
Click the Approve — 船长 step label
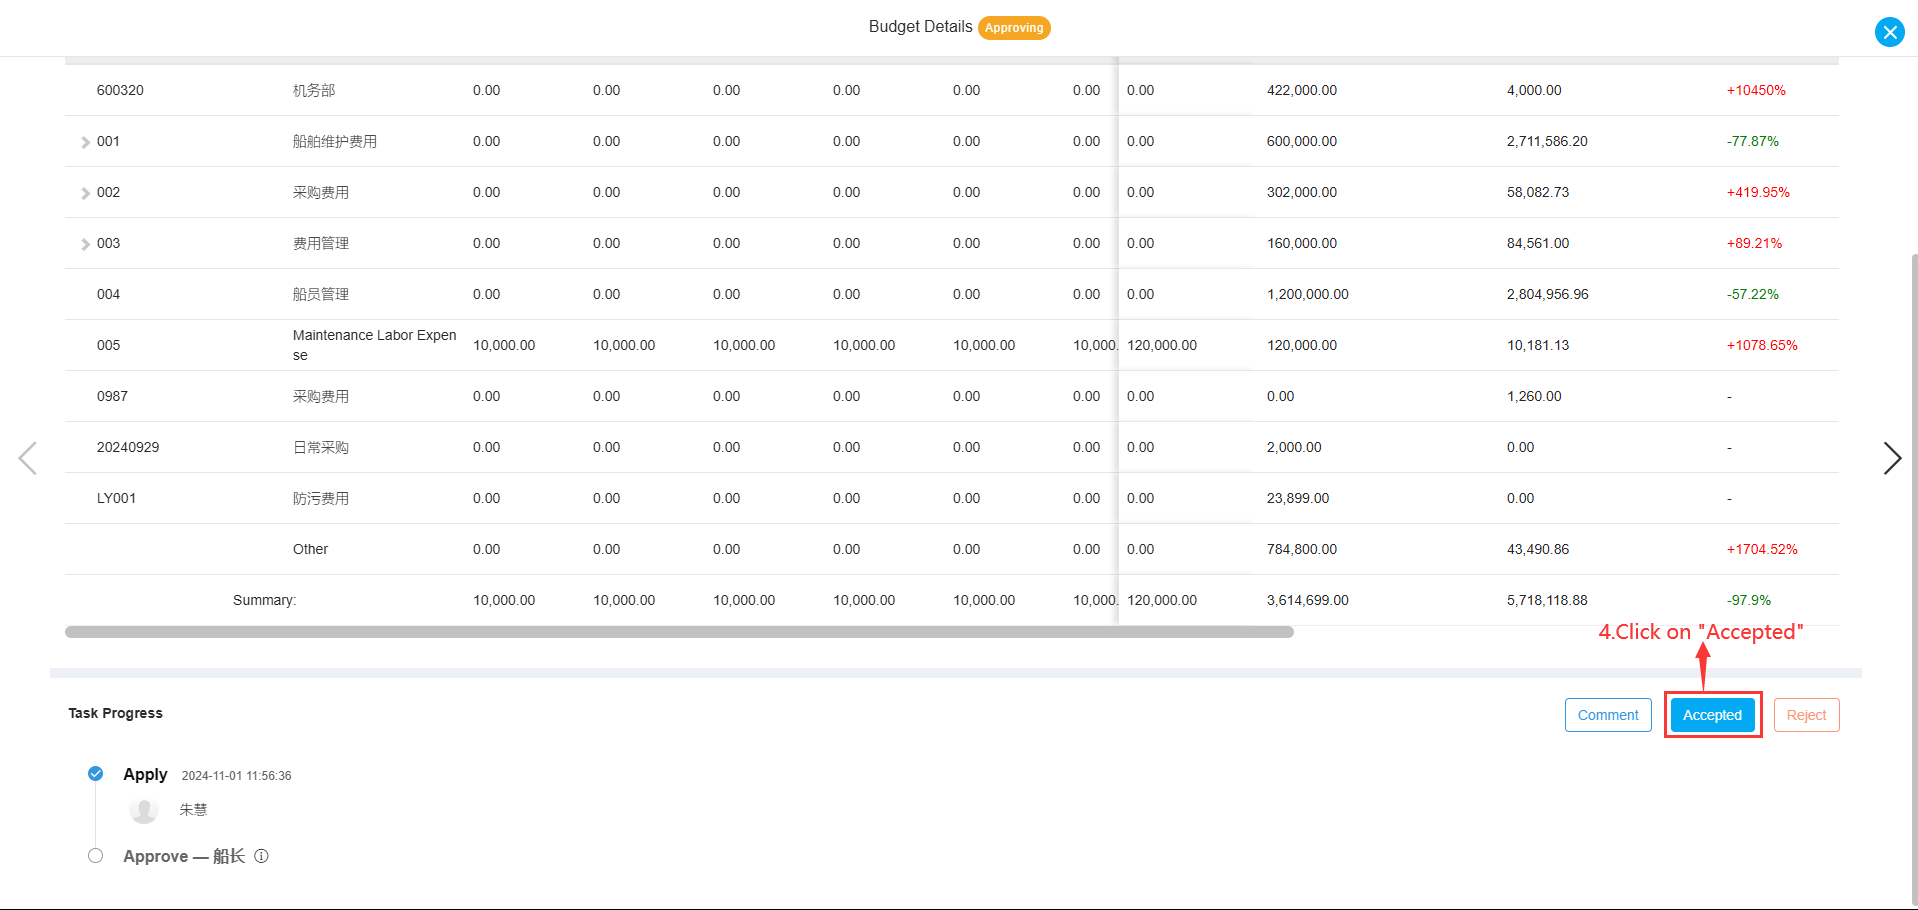184,856
